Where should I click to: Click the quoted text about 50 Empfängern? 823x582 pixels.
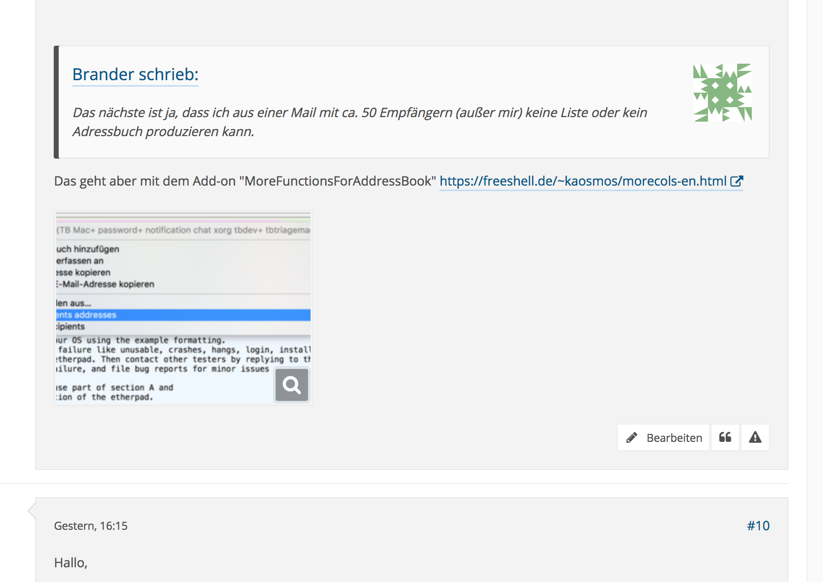(360, 122)
